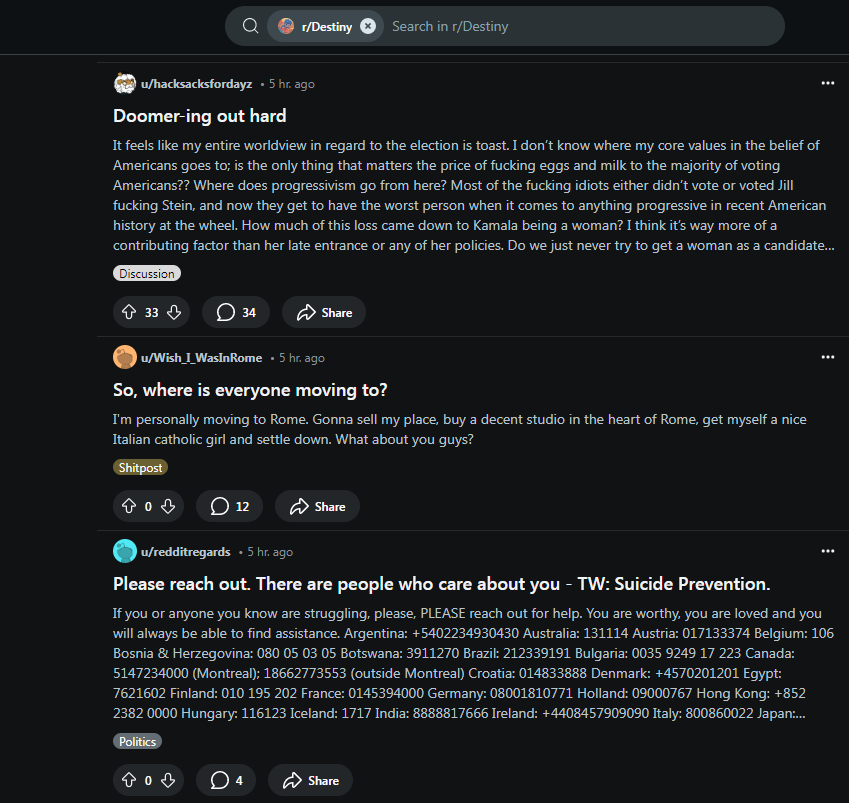This screenshot has height=803, width=849.
Task: Click u/redditregards avatar image
Action: click(125, 551)
